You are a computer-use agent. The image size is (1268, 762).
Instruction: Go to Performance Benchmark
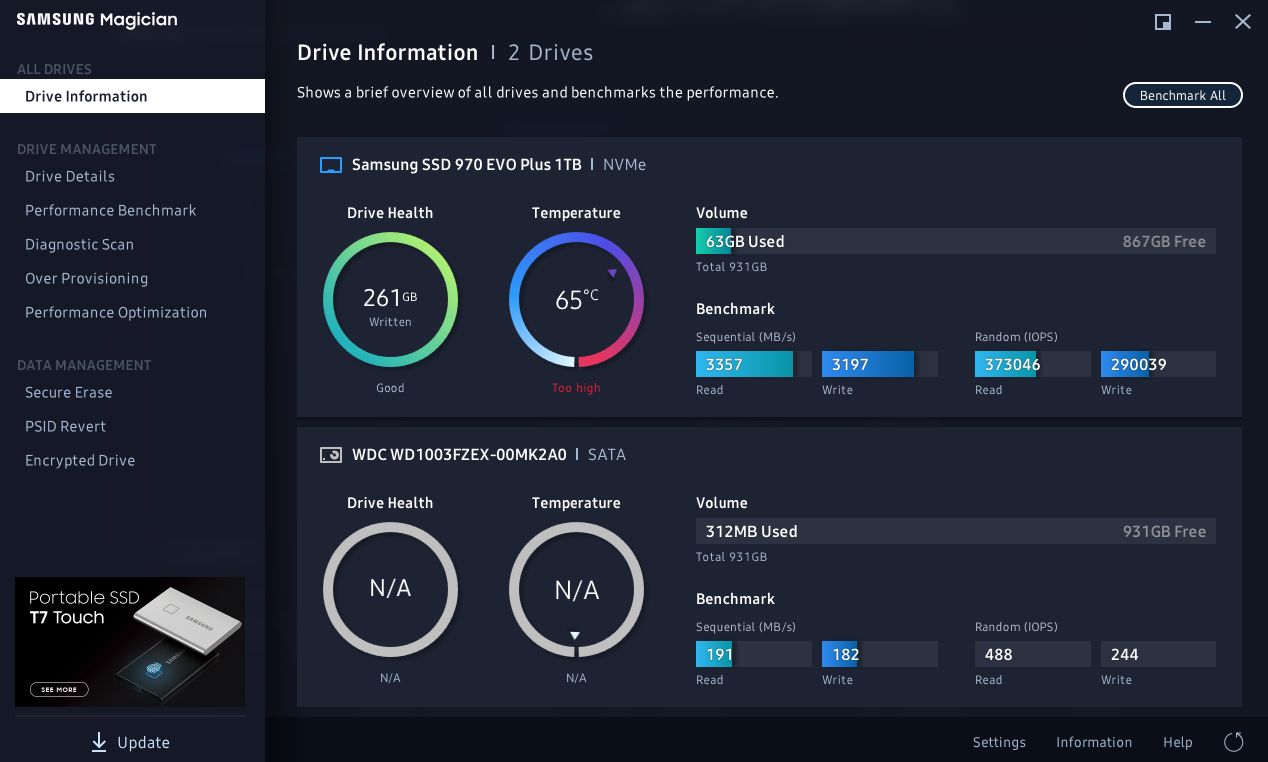(111, 210)
